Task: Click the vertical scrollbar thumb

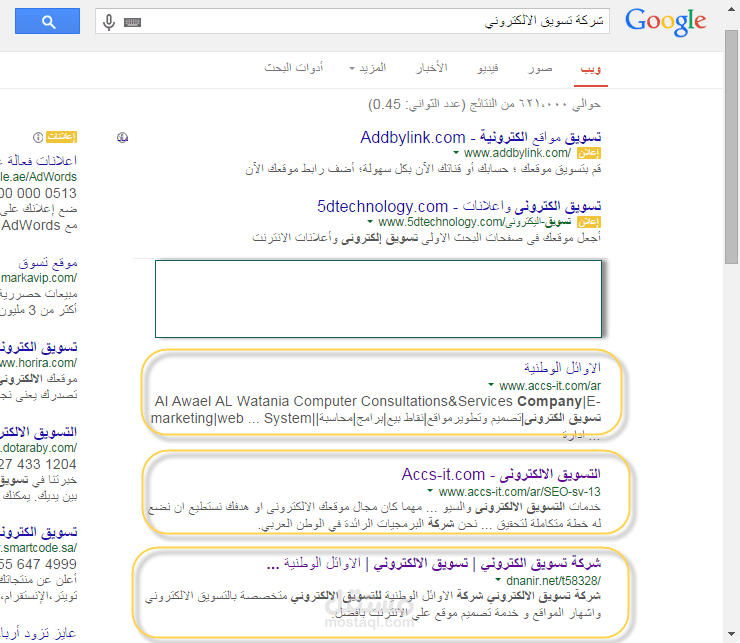Action: coord(732,146)
